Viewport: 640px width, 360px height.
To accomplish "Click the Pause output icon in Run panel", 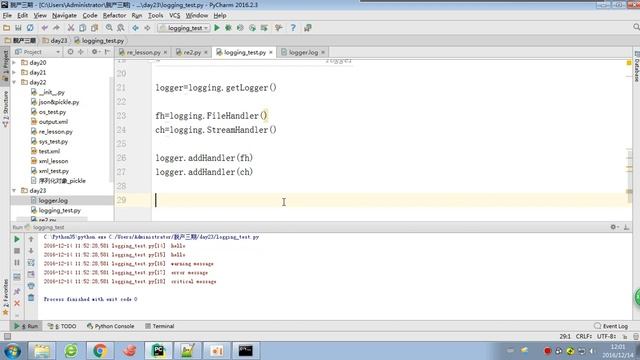I will click(x=17, y=262).
